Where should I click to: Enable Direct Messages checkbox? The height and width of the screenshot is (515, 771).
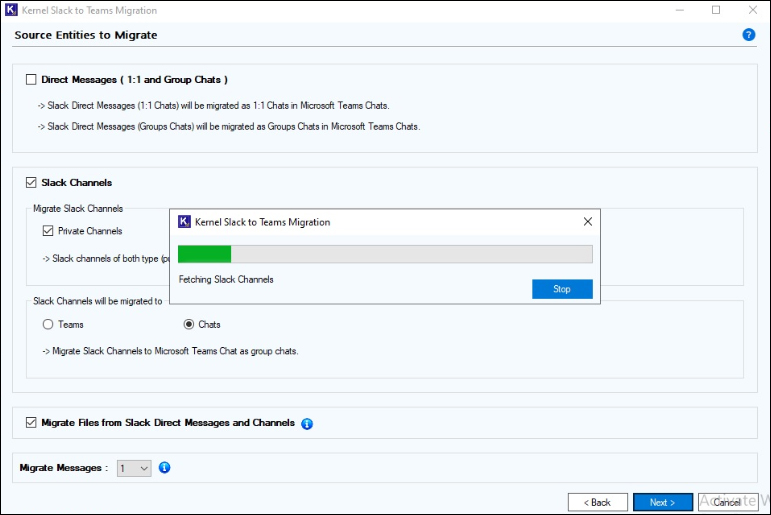click(x=31, y=80)
